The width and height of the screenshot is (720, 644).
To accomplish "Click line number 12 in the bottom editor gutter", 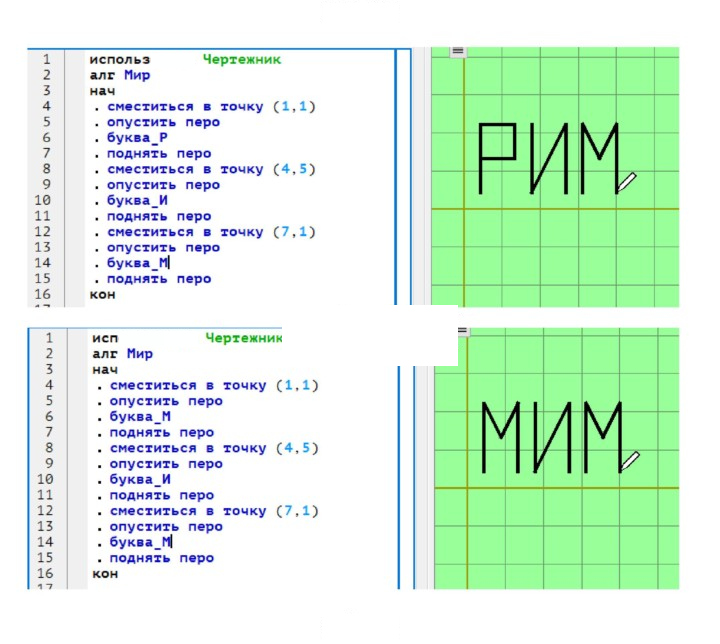I will click(x=45, y=511).
